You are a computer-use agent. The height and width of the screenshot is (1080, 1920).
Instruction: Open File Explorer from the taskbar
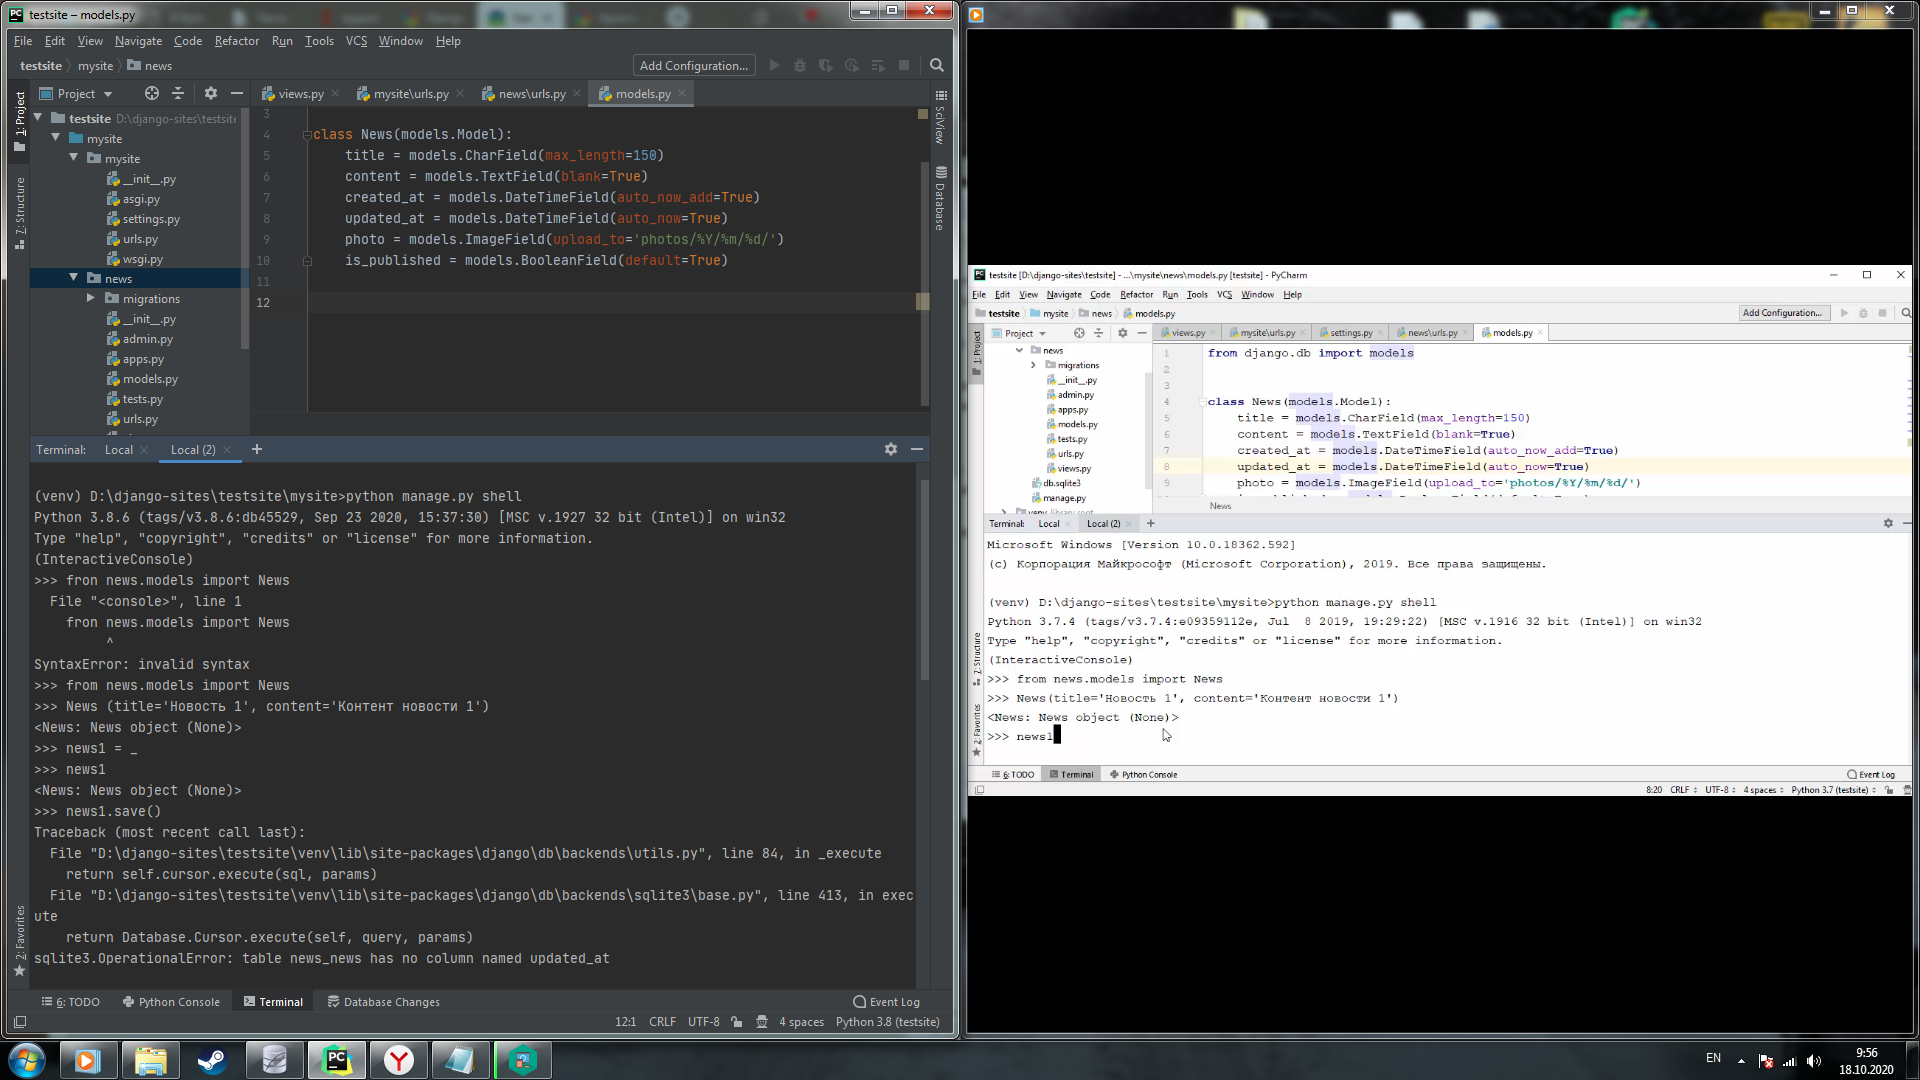point(150,1060)
